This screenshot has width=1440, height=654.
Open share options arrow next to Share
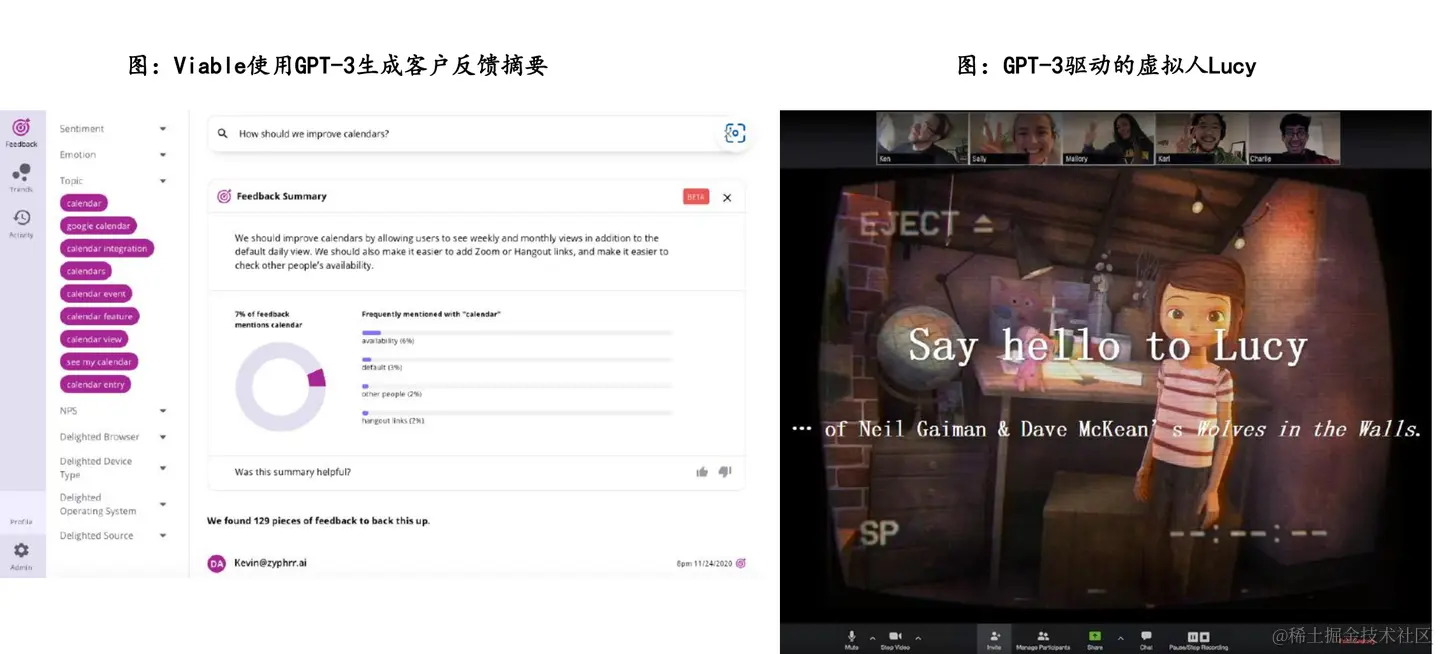(x=1120, y=638)
